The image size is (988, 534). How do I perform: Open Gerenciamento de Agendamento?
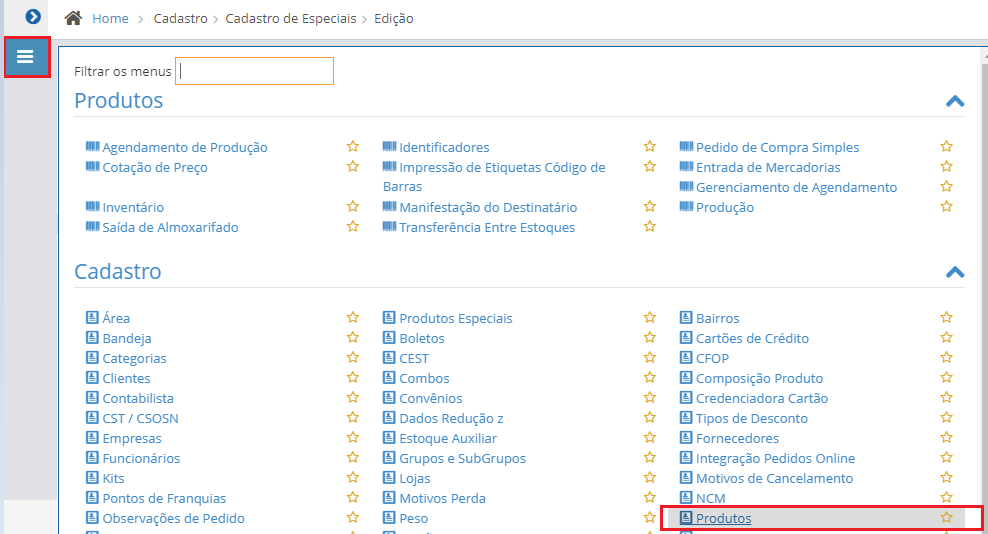coord(796,187)
